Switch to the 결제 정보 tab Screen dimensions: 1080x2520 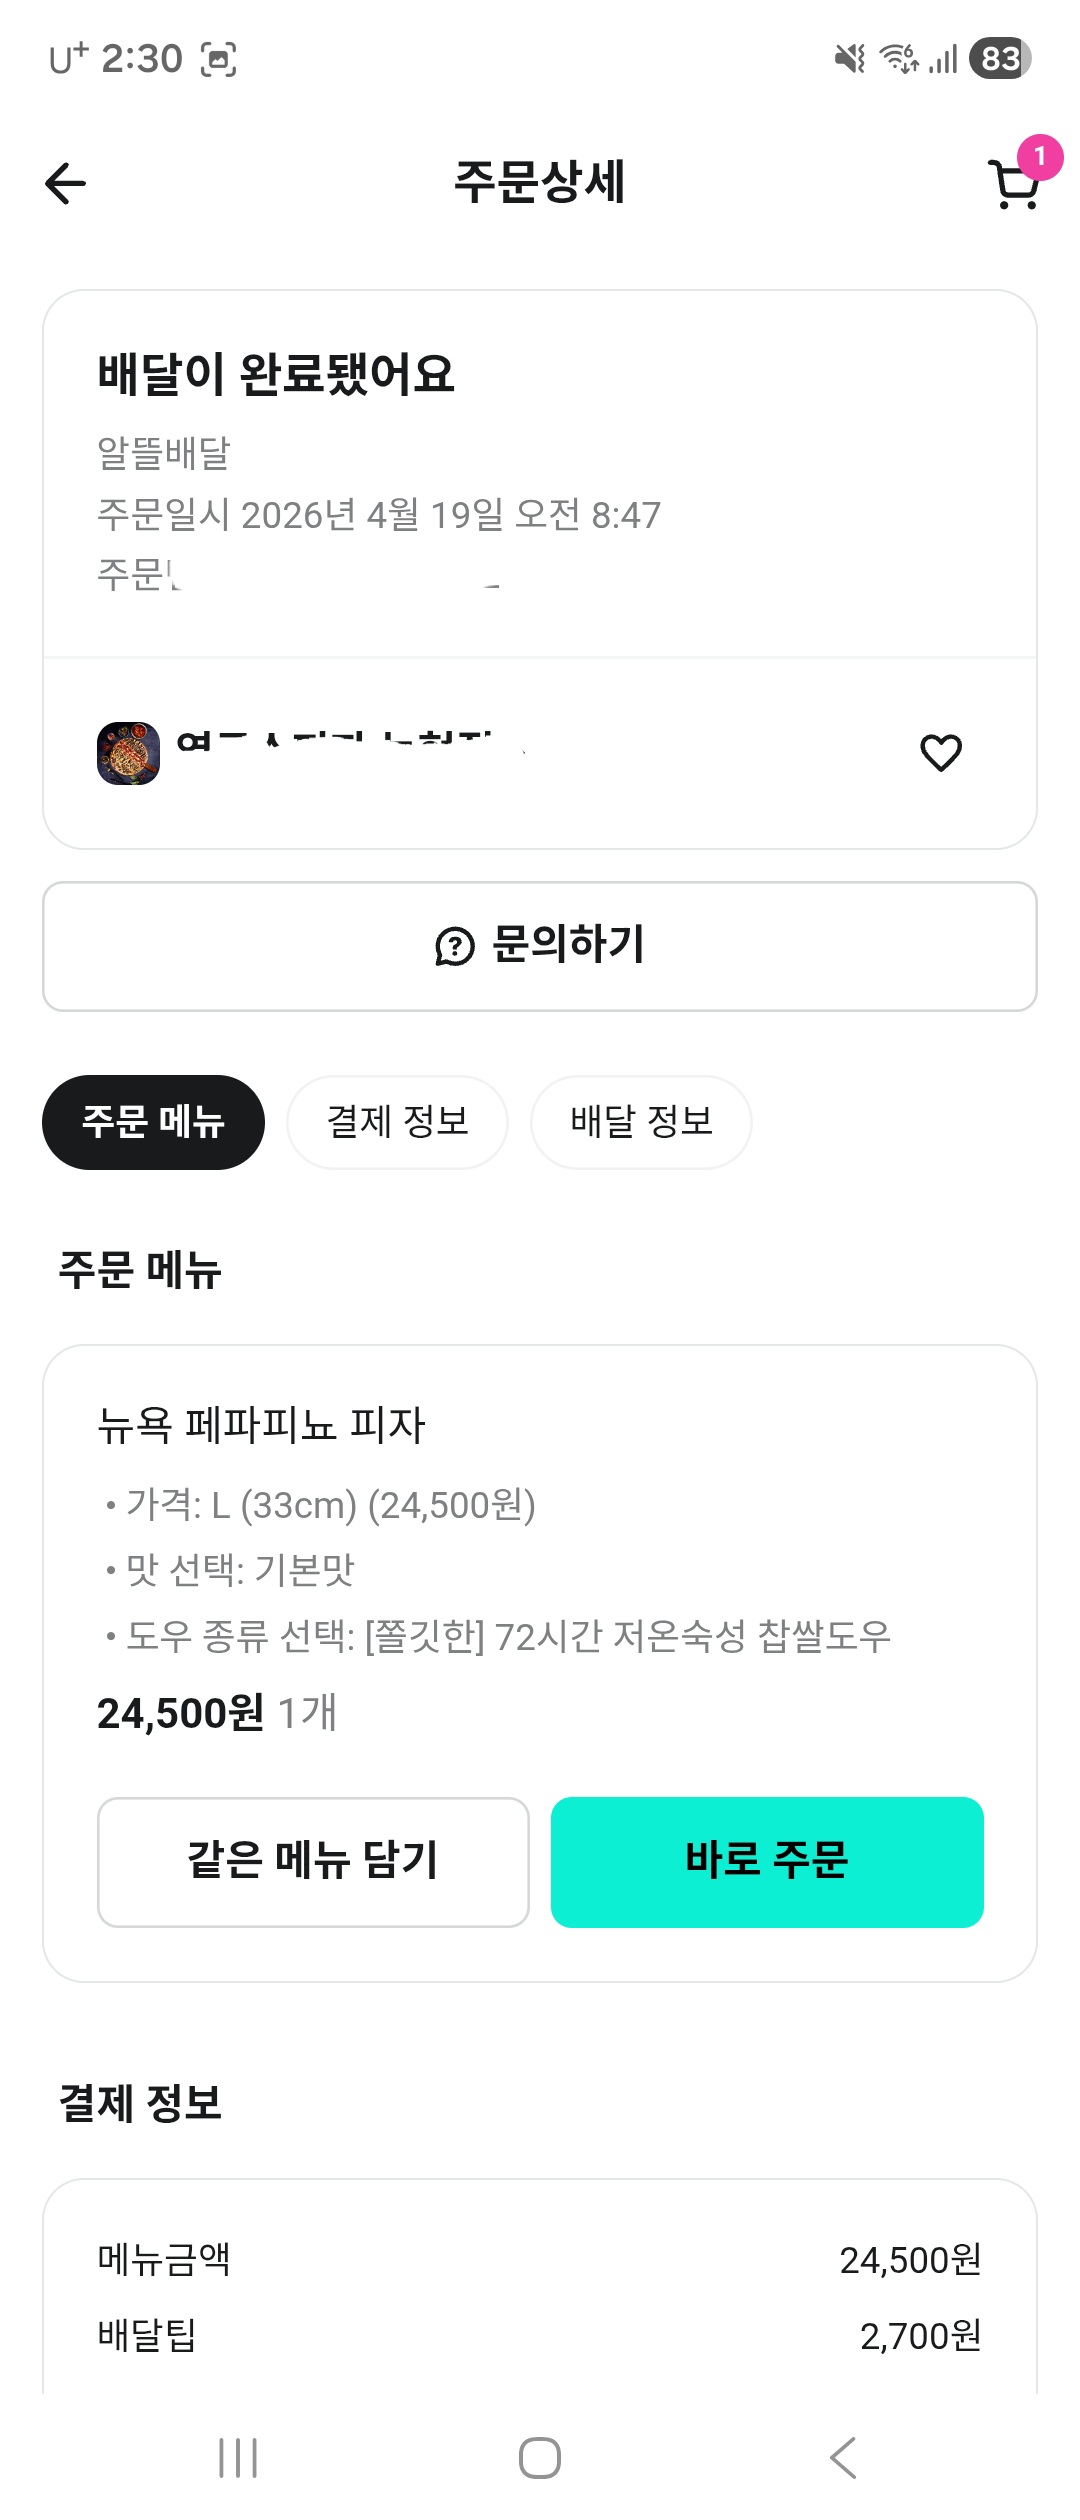pyautogui.click(x=397, y=1122)
